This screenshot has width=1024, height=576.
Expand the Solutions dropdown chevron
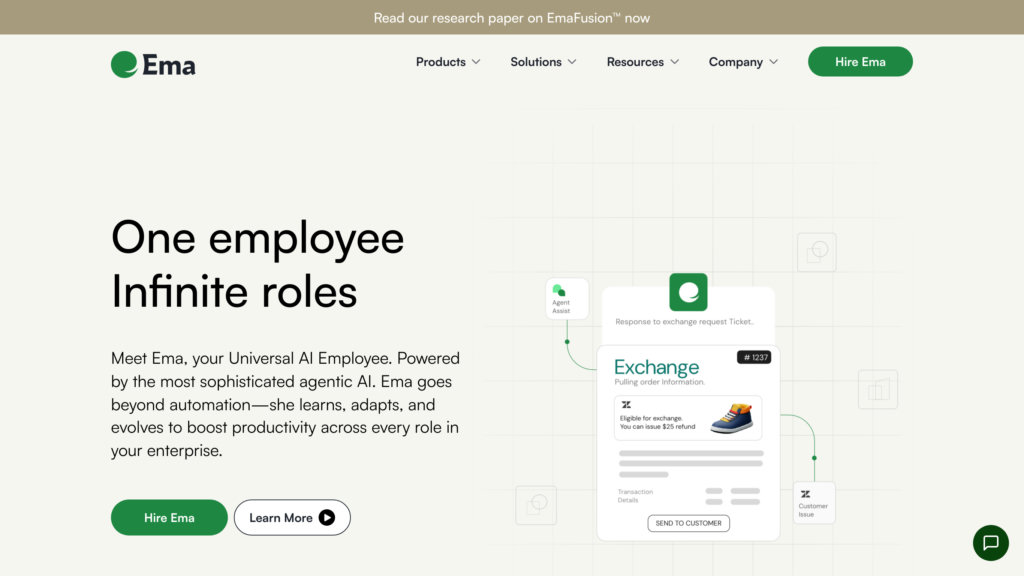pos(572,62)
